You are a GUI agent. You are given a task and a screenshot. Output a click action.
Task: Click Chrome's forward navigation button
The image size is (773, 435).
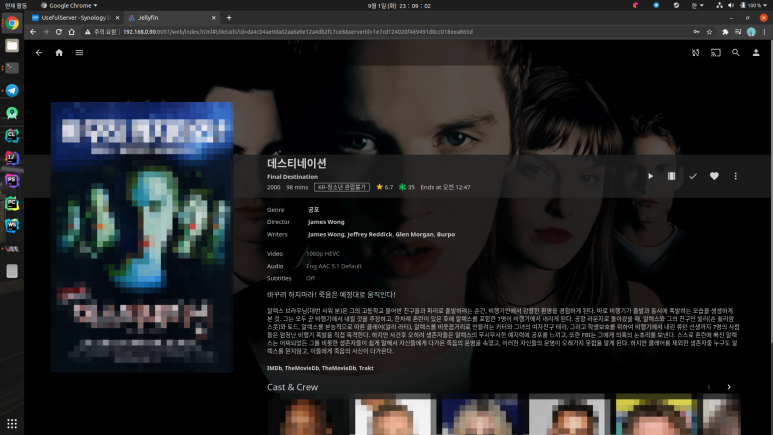click(x=46, y=32)
